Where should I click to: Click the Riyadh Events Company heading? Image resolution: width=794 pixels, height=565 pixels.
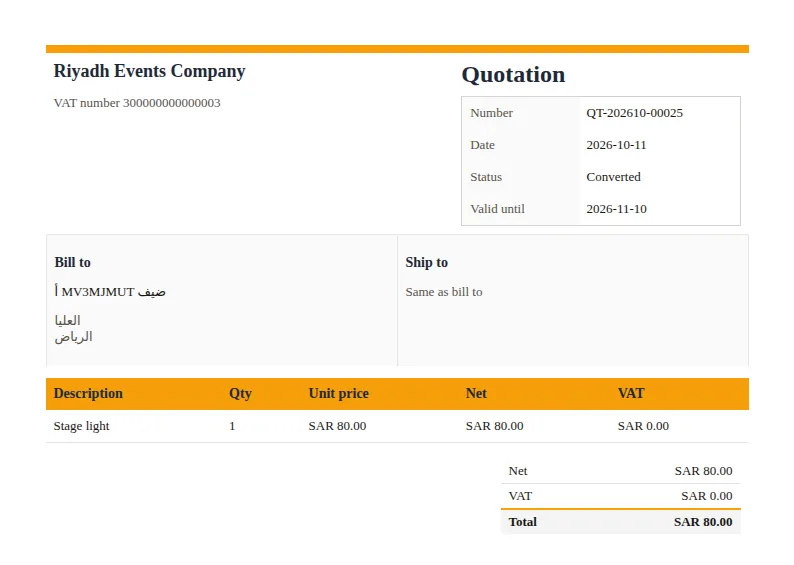point(149,71)
